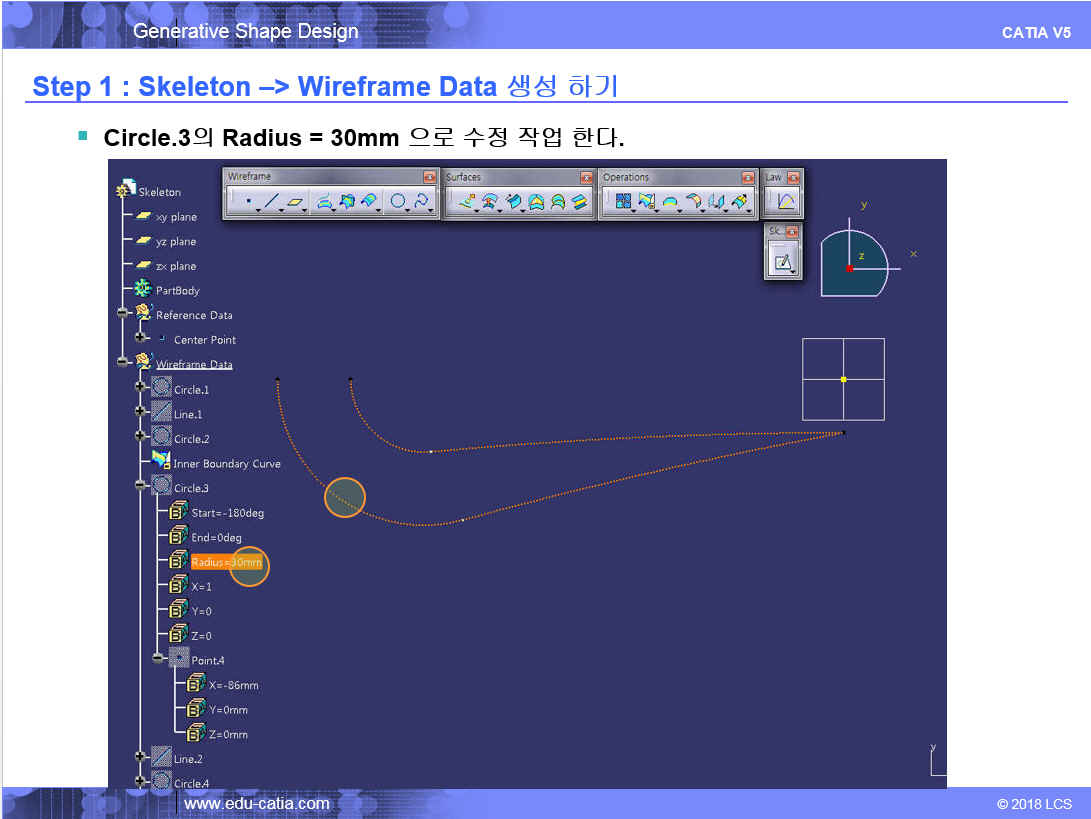Select the xy plane in tree
This screenshot has width=1091, height=819.
[176, 217]
